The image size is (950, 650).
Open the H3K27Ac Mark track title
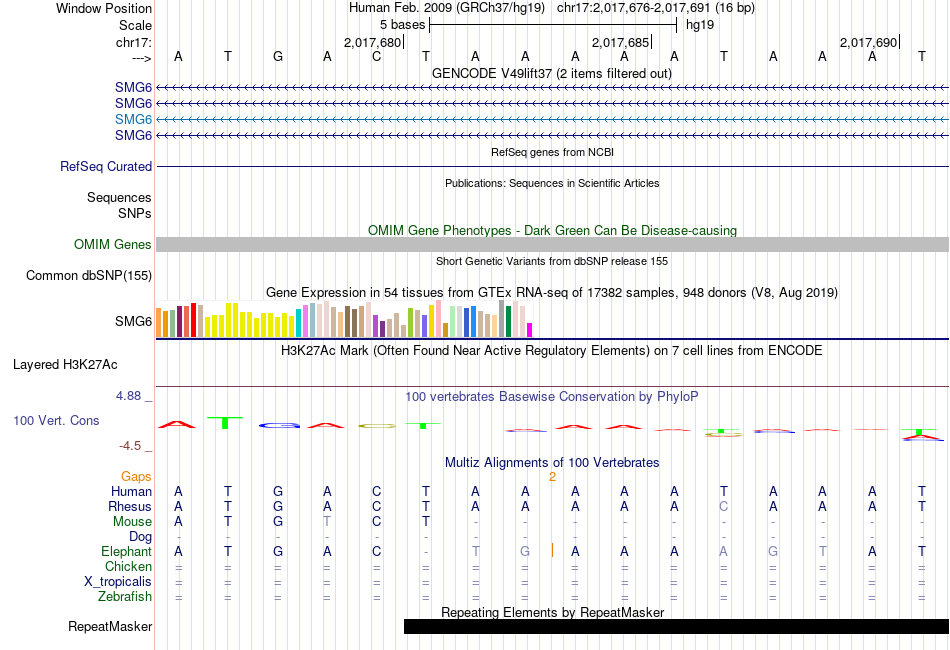coord(552,350)
